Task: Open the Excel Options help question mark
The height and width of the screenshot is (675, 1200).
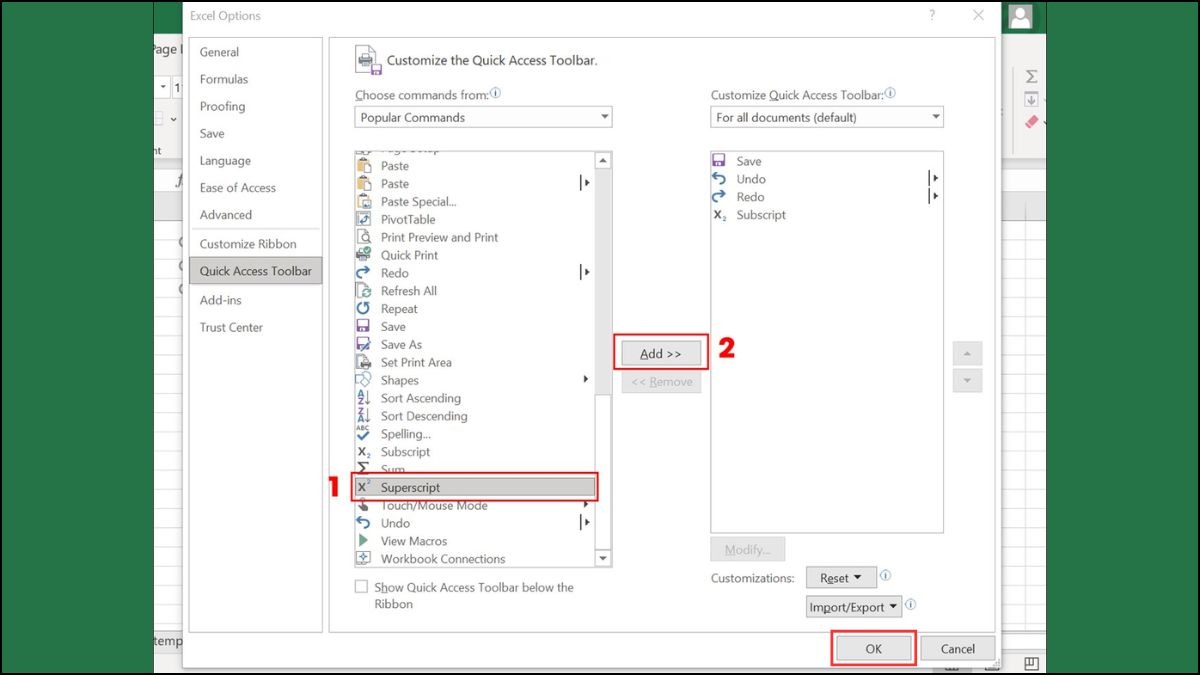Action: pyautogui.click(x=932, y=16)
